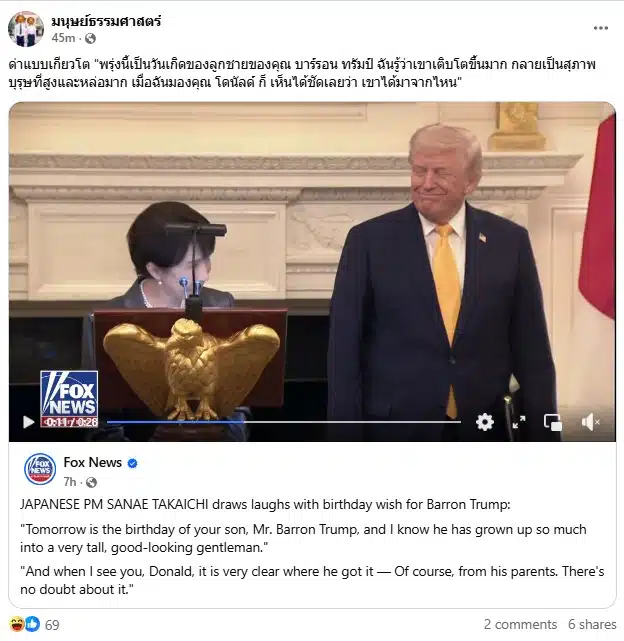Viewport: 624px width, 641px height.
Task: Seek along the video progress bar
Action: pos(284,422)
